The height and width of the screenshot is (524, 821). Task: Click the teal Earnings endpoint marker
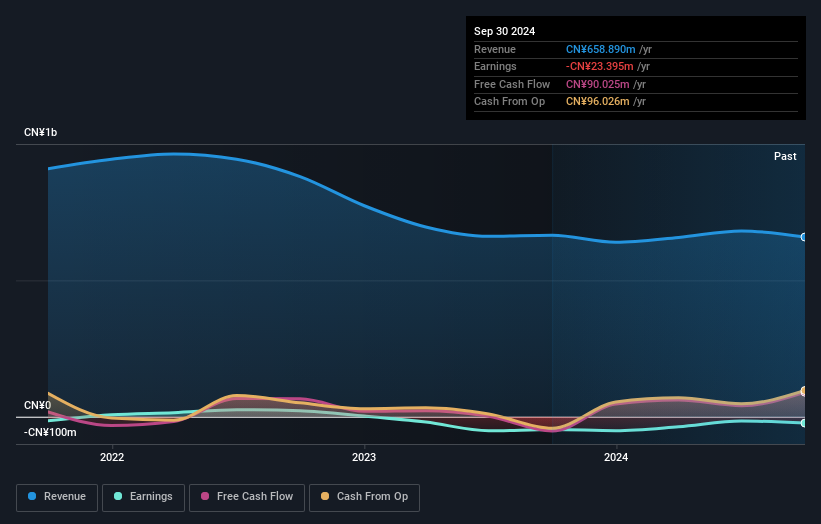coord(804,423)
